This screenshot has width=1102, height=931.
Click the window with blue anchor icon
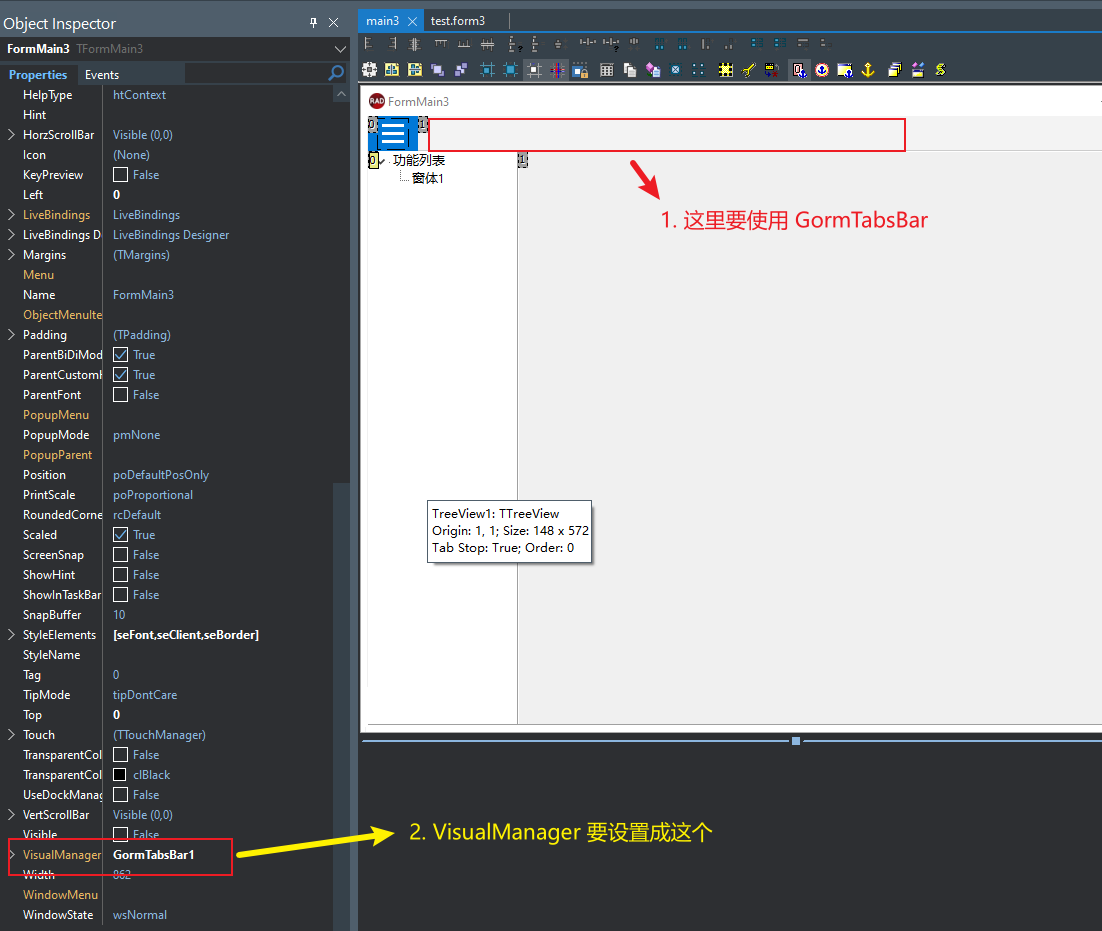tap(845, 70)
